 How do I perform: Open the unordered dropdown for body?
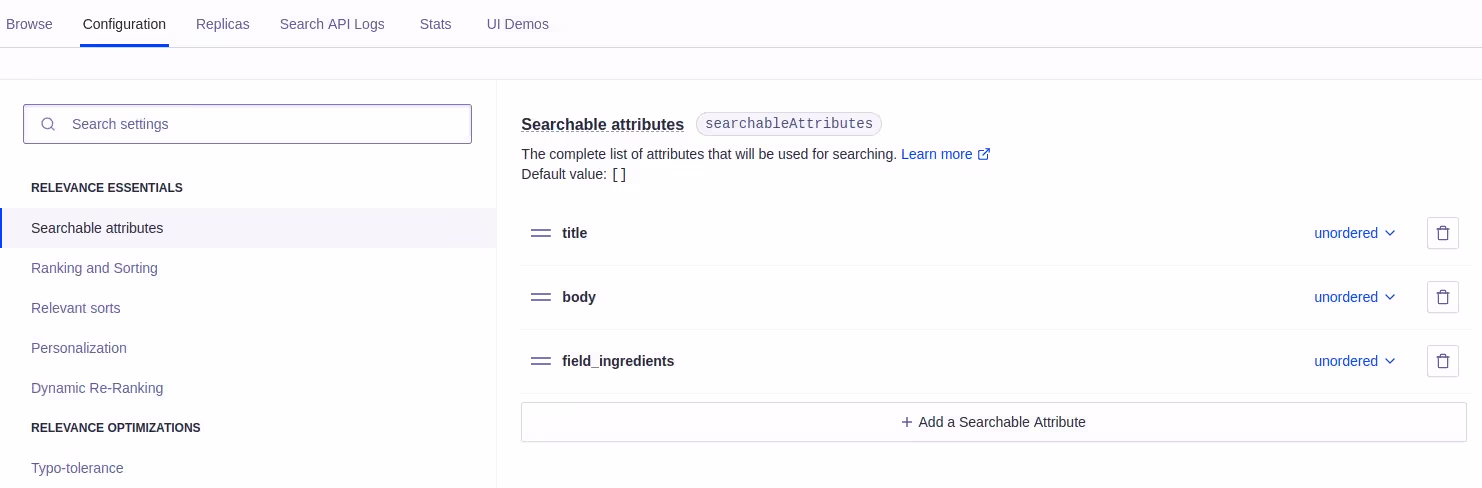(1354, 297)
